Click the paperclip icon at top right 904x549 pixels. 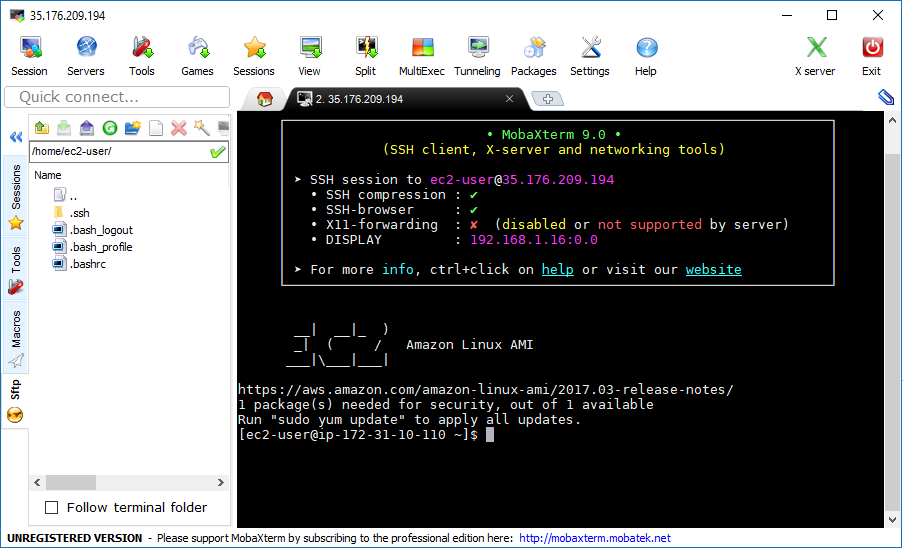[x=886, y=97]
